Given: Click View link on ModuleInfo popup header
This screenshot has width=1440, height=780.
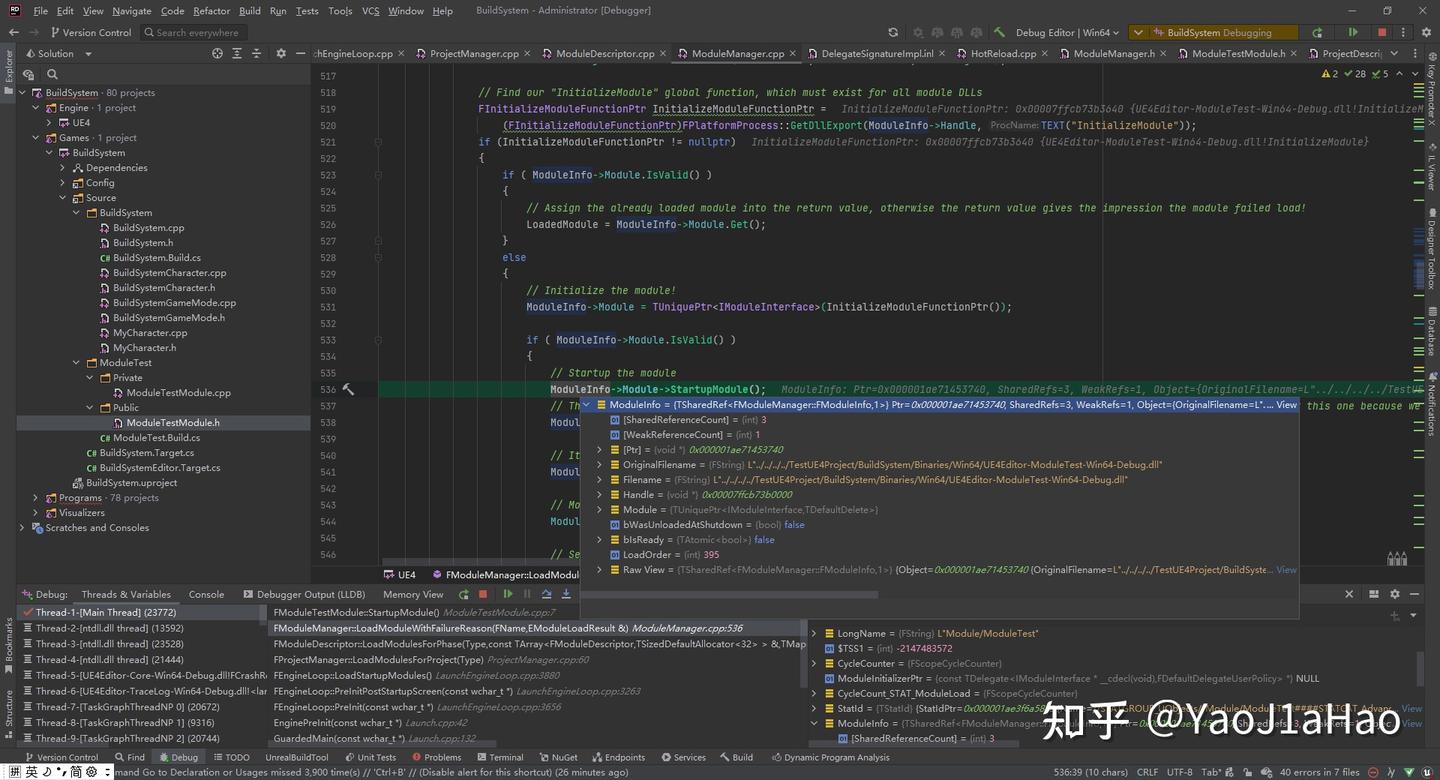Looking at the screenshot, I should [x=1286, y=405].
